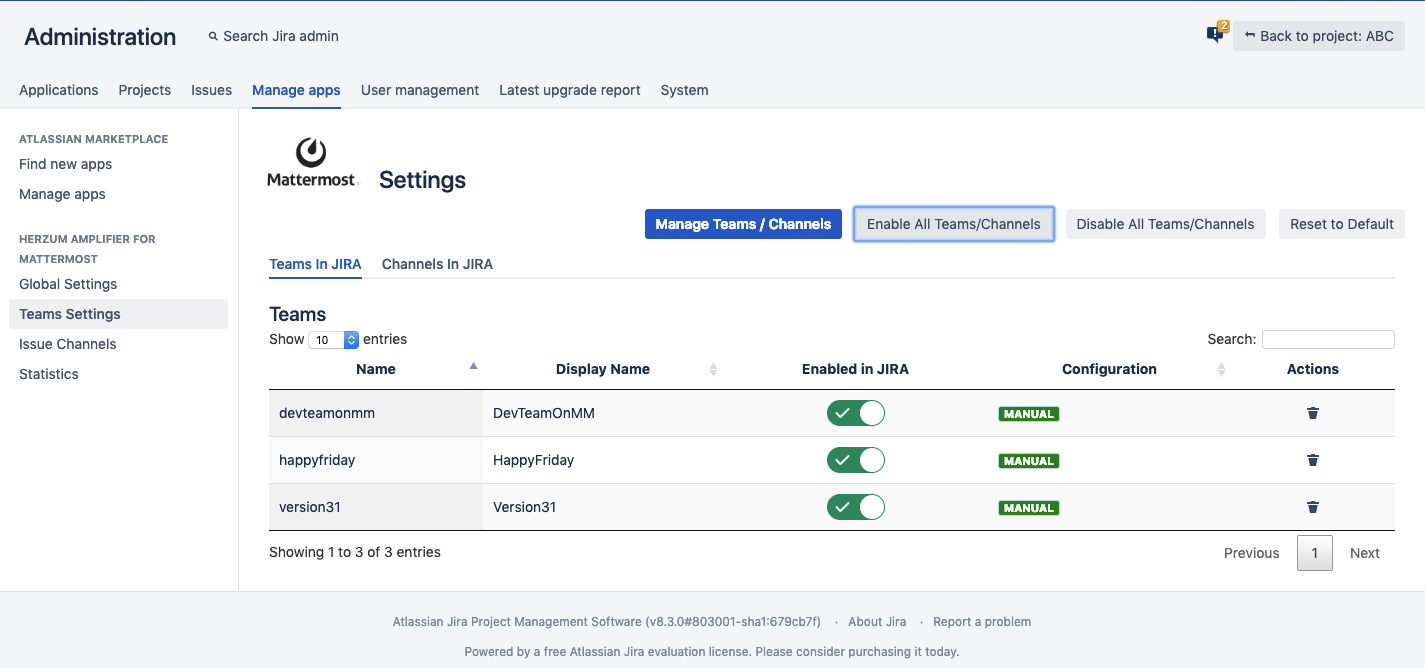Viewport: 1425px width, 668px height.
Task: Toggle happyfriday Enabled in JIRA switch
Action: pyautogui.click(x=855, y=460)
